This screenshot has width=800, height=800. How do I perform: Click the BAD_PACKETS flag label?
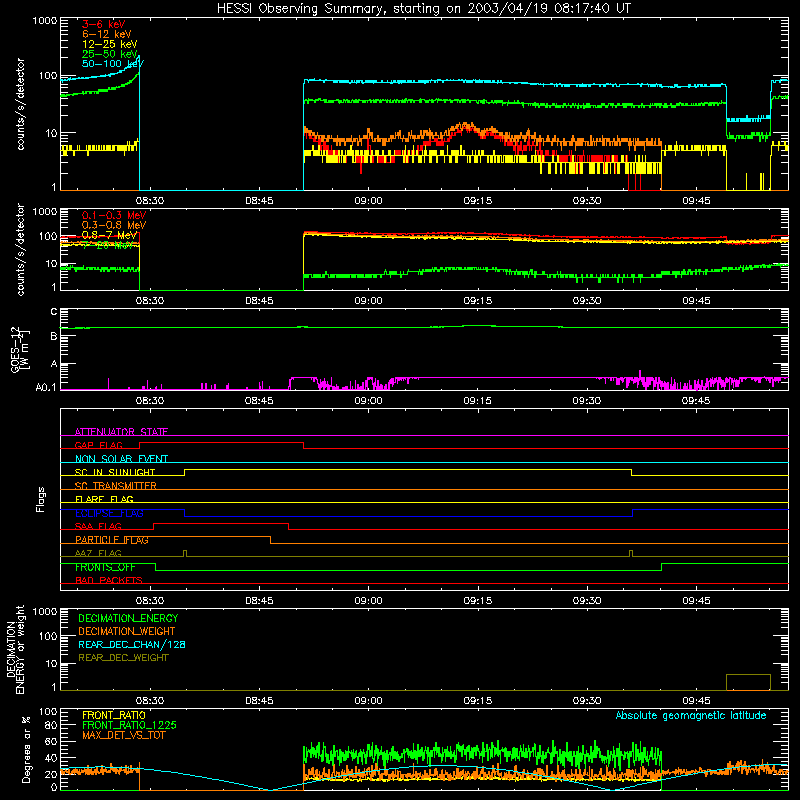(x=109, y=581)
